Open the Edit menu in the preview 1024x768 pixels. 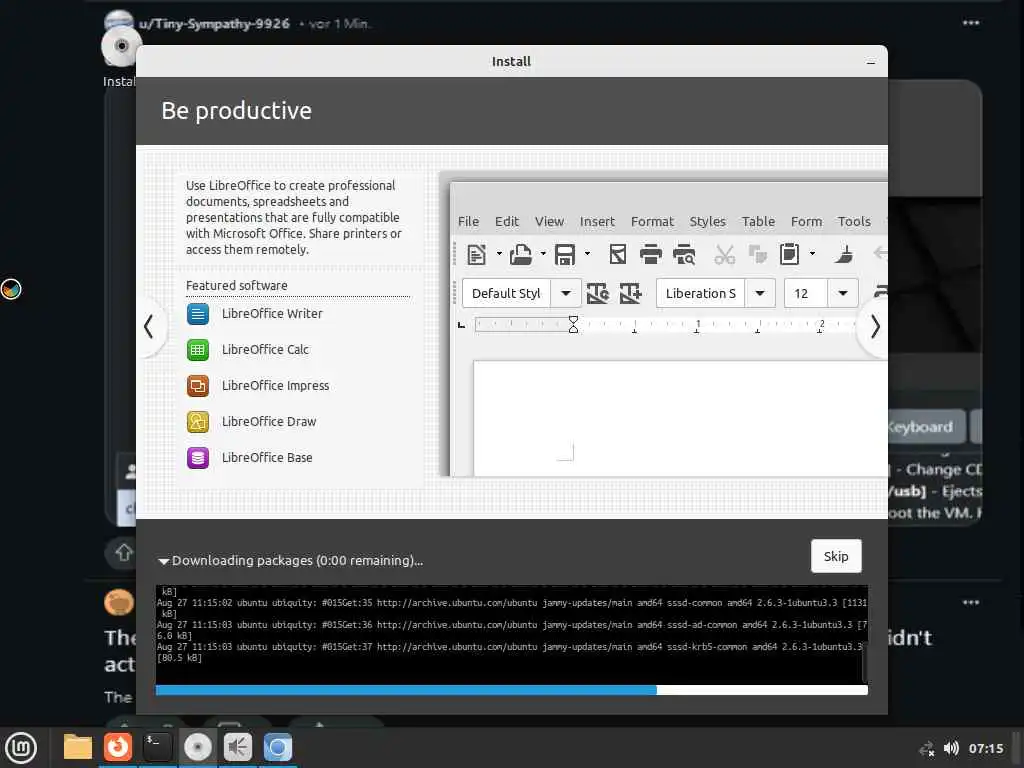click(507, 221)
